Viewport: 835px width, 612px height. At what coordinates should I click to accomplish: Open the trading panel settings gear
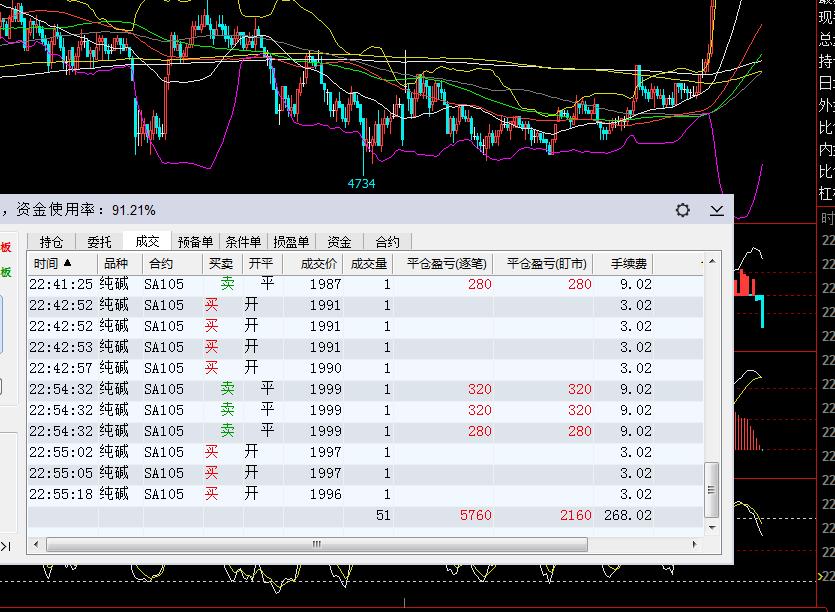pyautogui.click(x=683, y=210)
